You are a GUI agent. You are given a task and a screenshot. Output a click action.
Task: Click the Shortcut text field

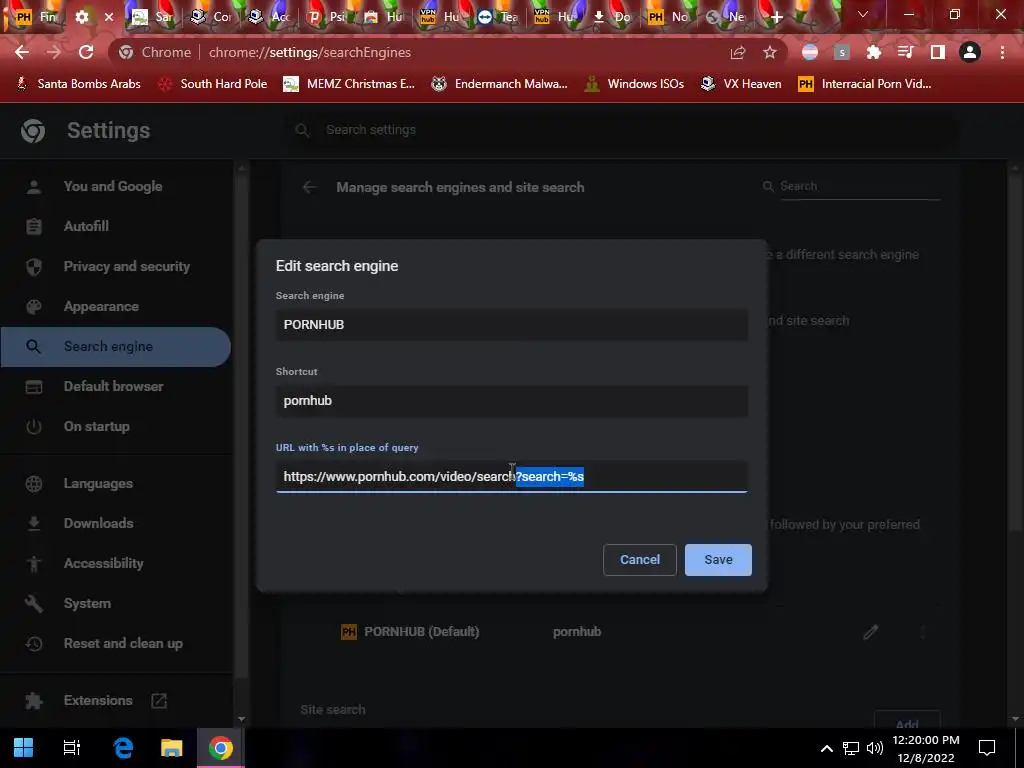[512, 400]
